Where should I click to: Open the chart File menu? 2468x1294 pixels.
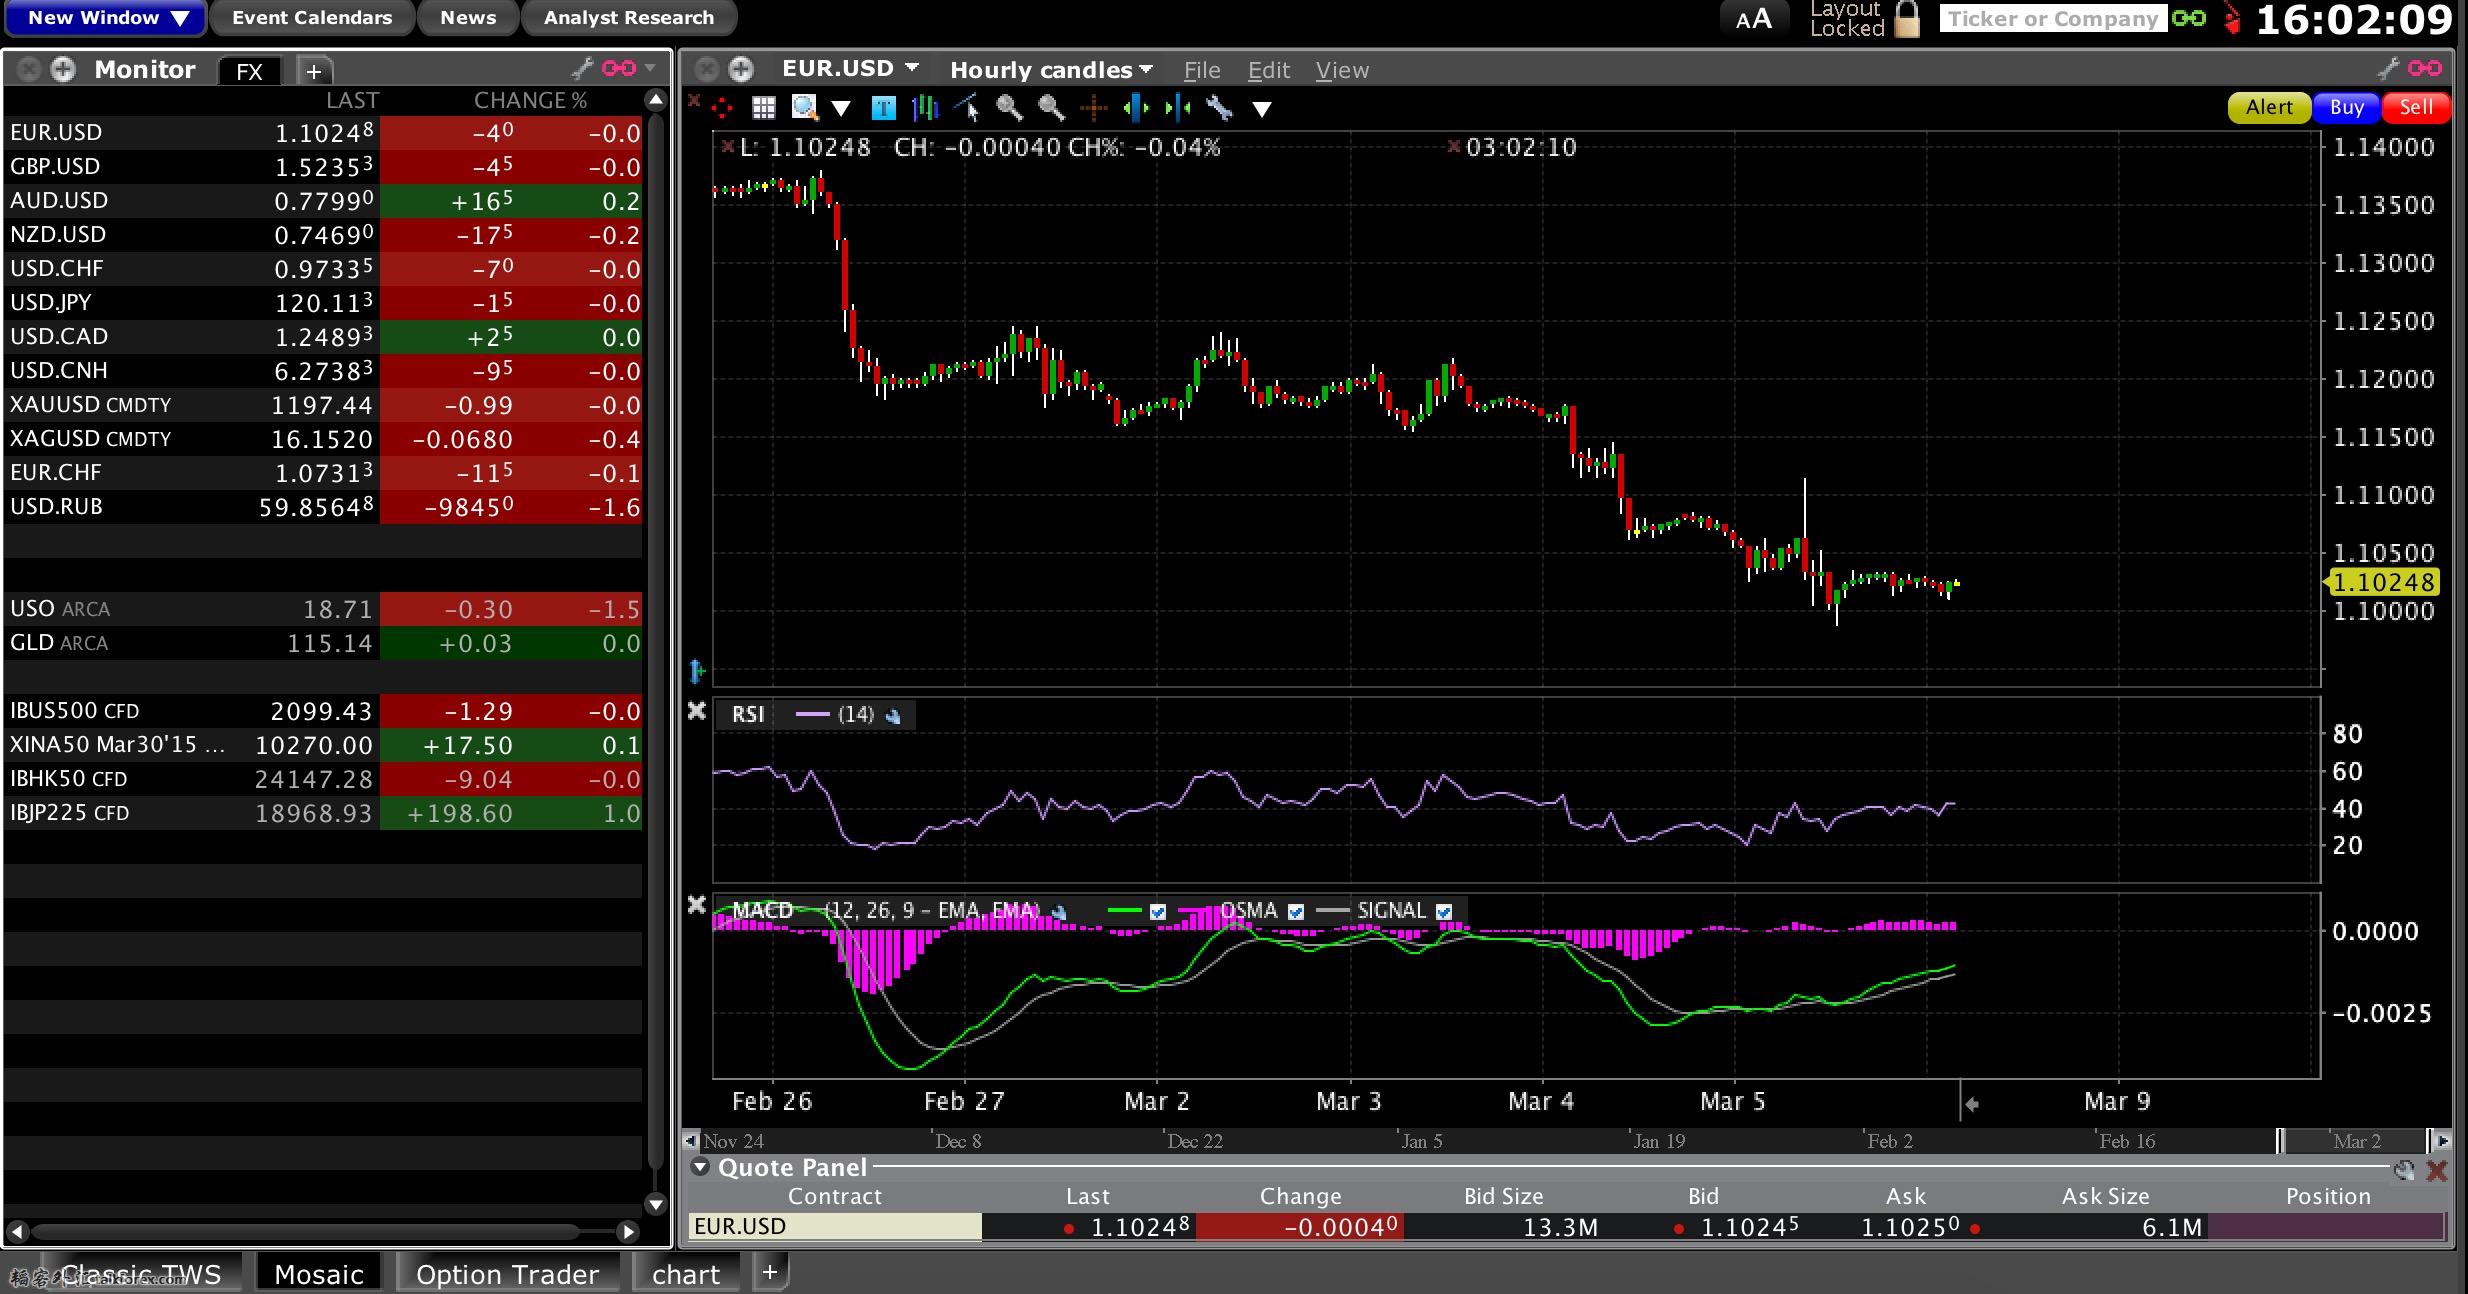point(1202,70)
